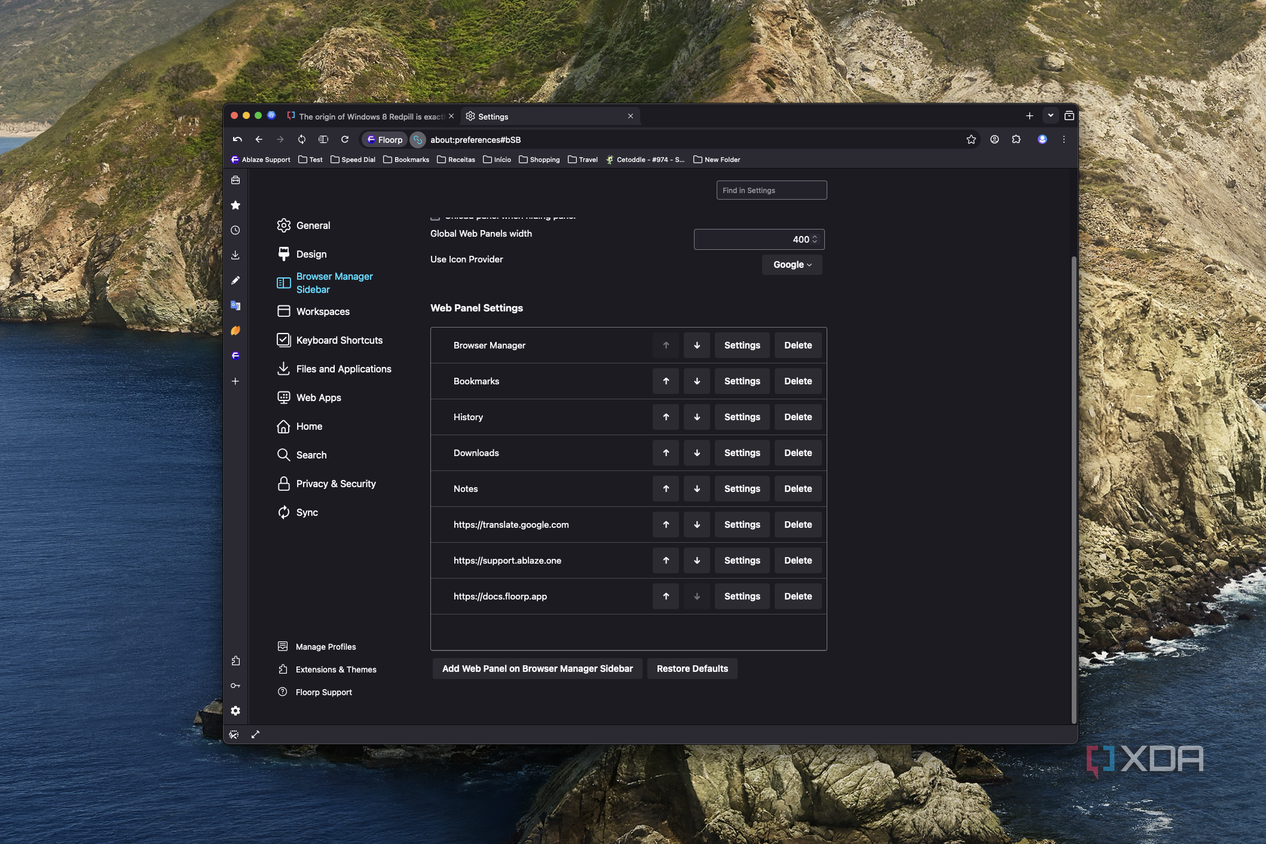1266x844 pixels.
Task: Open settings gear icon at sidebar bottom
Action: point(235,710)
